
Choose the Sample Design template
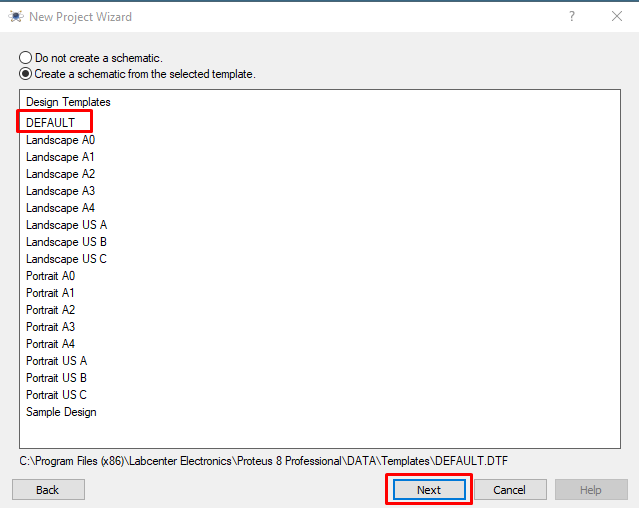[61, 412]
